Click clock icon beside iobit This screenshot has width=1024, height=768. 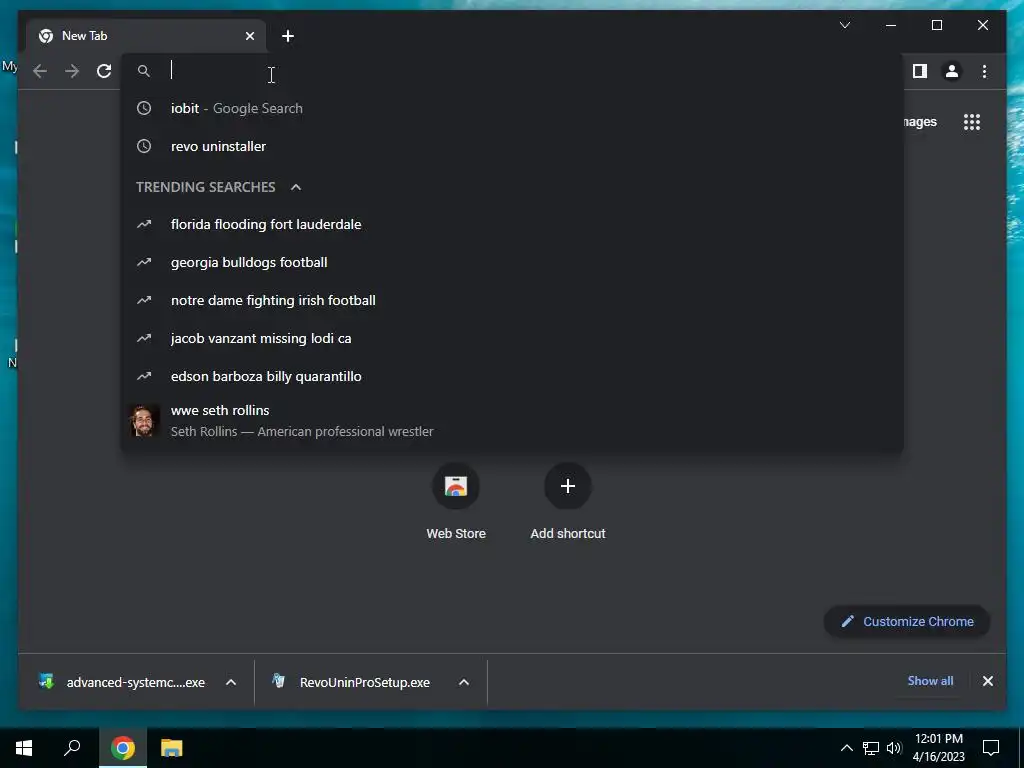click(144, 108)
